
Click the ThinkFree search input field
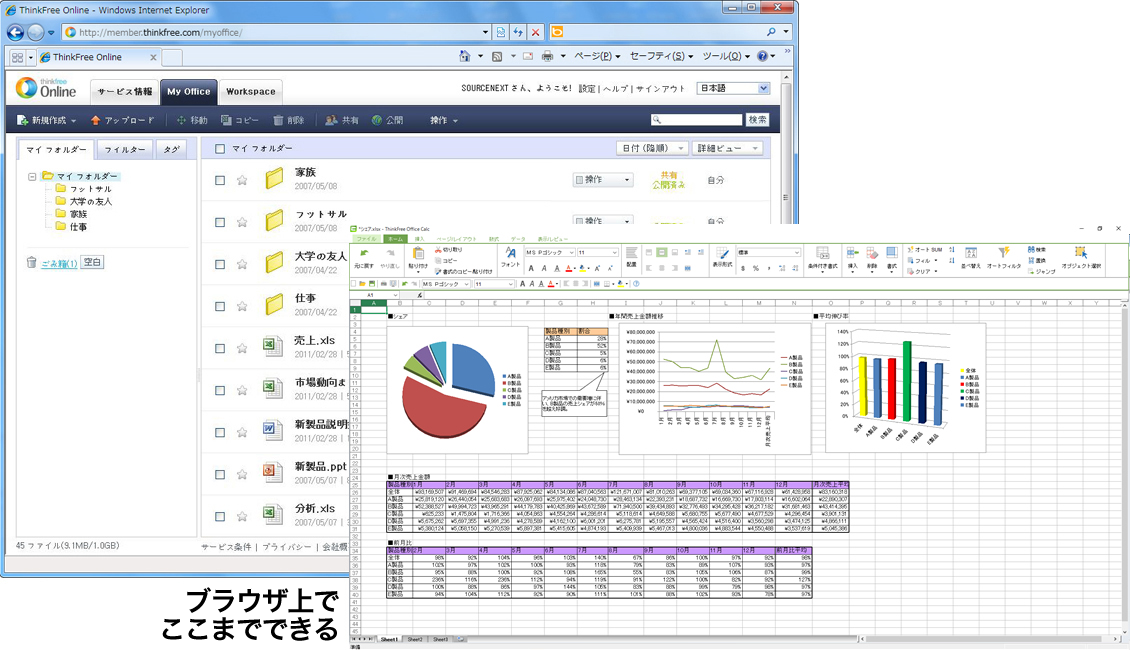pyautogui.click(x=696, y=120)
